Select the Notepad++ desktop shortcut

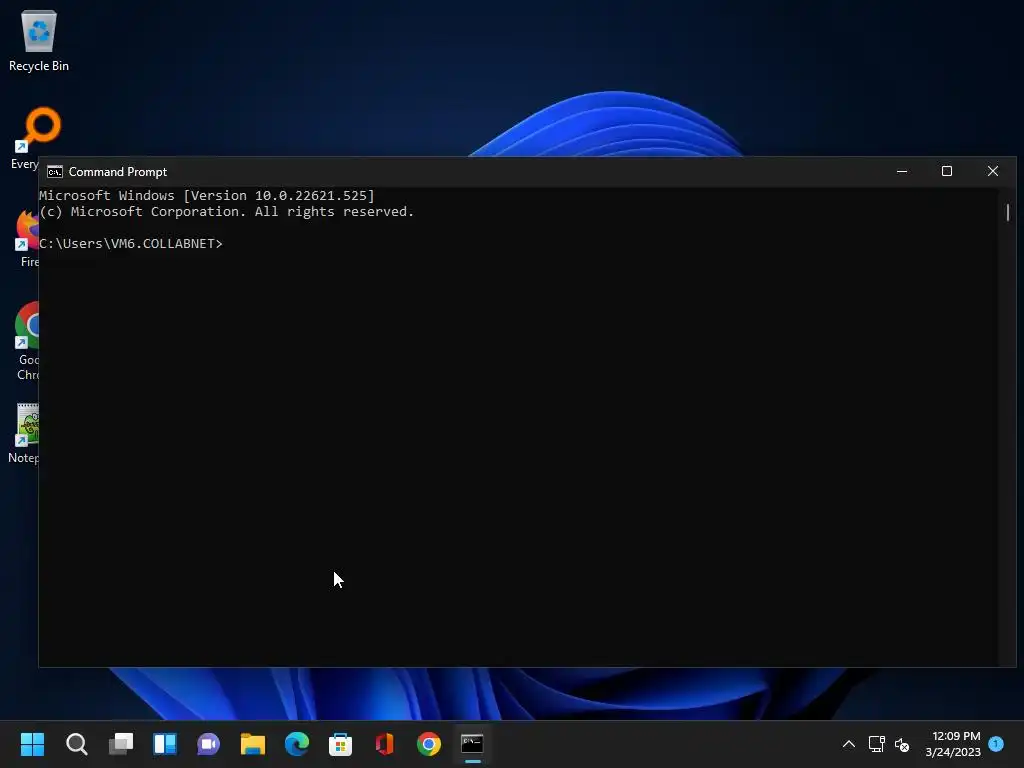pos(25,434)
